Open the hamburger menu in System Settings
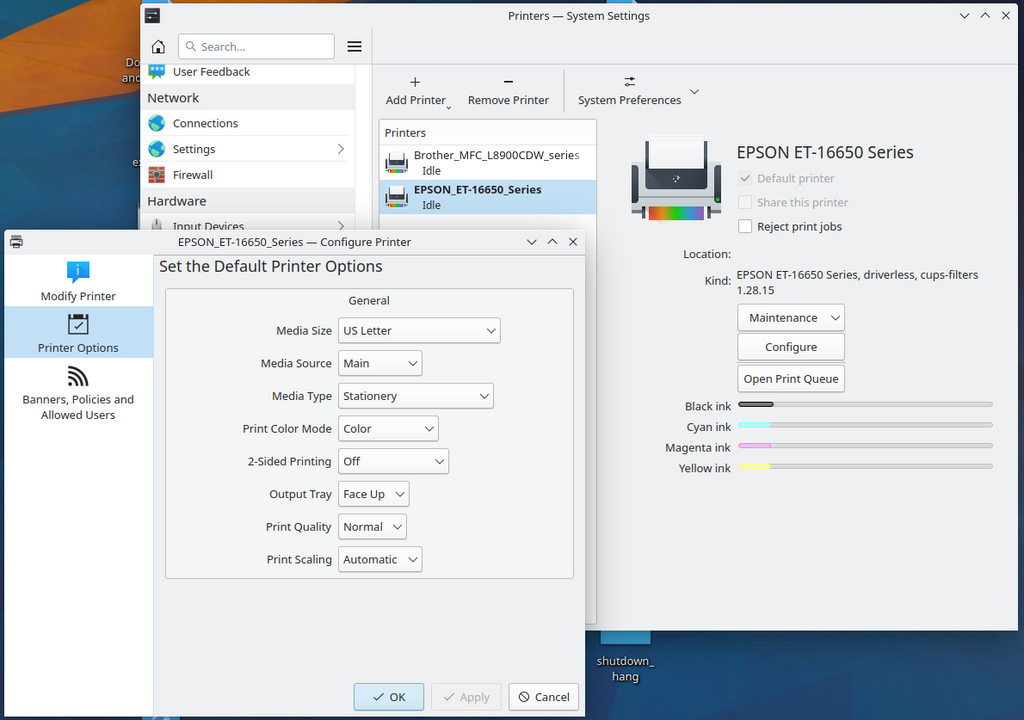 click(x=354, y=46)
